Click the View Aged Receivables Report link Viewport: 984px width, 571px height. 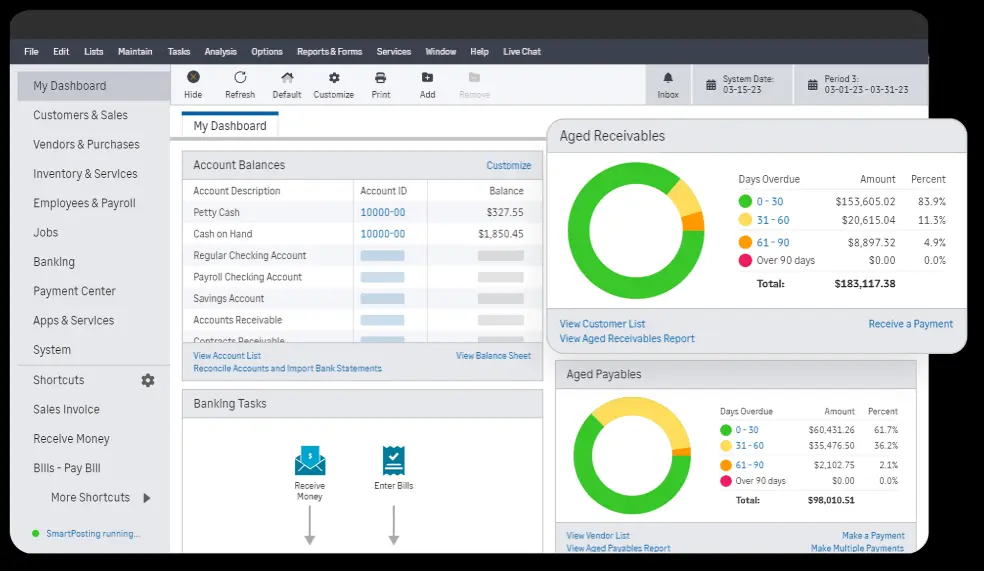coord(627,339)
